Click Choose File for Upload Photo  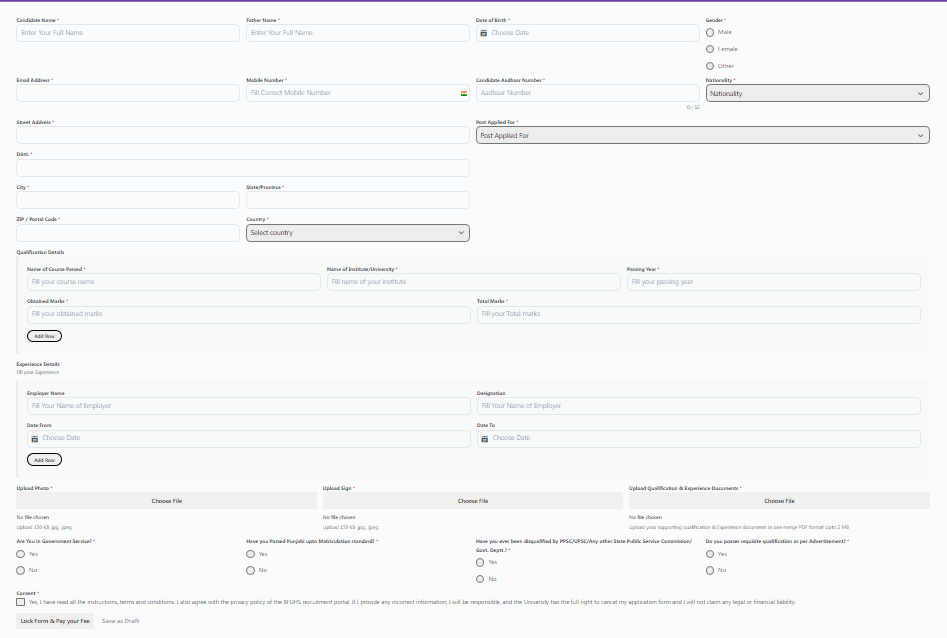tap(167, 500)
